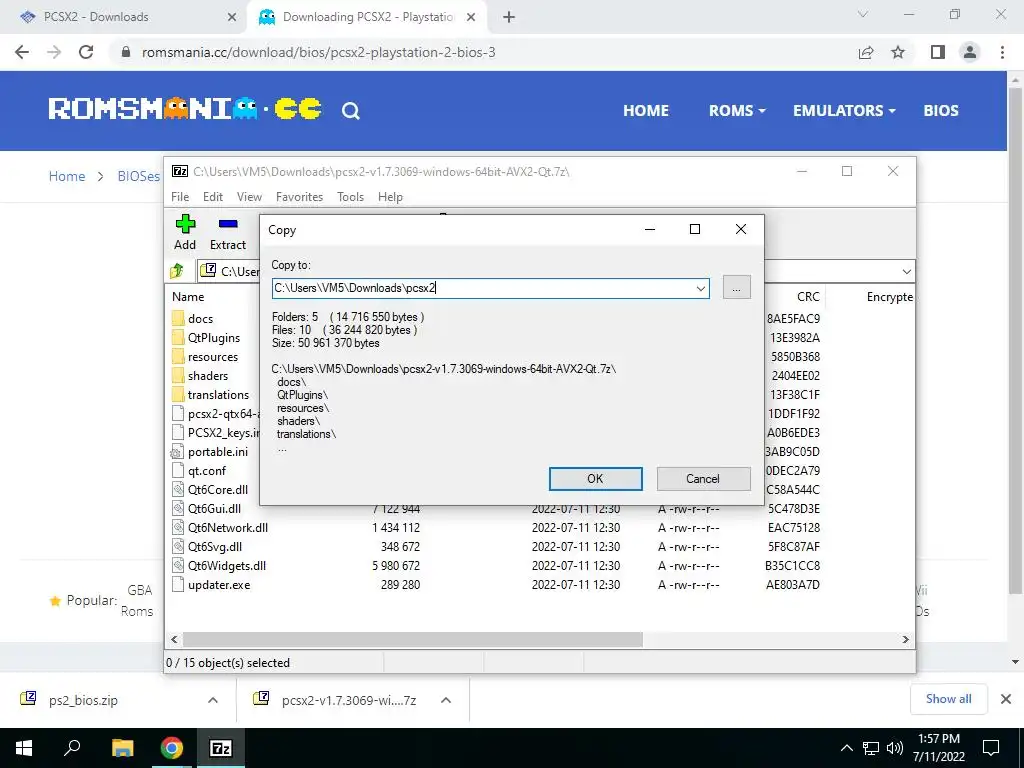
Task: Open File Explorer from the taskbar
Action: coord(122,748)
